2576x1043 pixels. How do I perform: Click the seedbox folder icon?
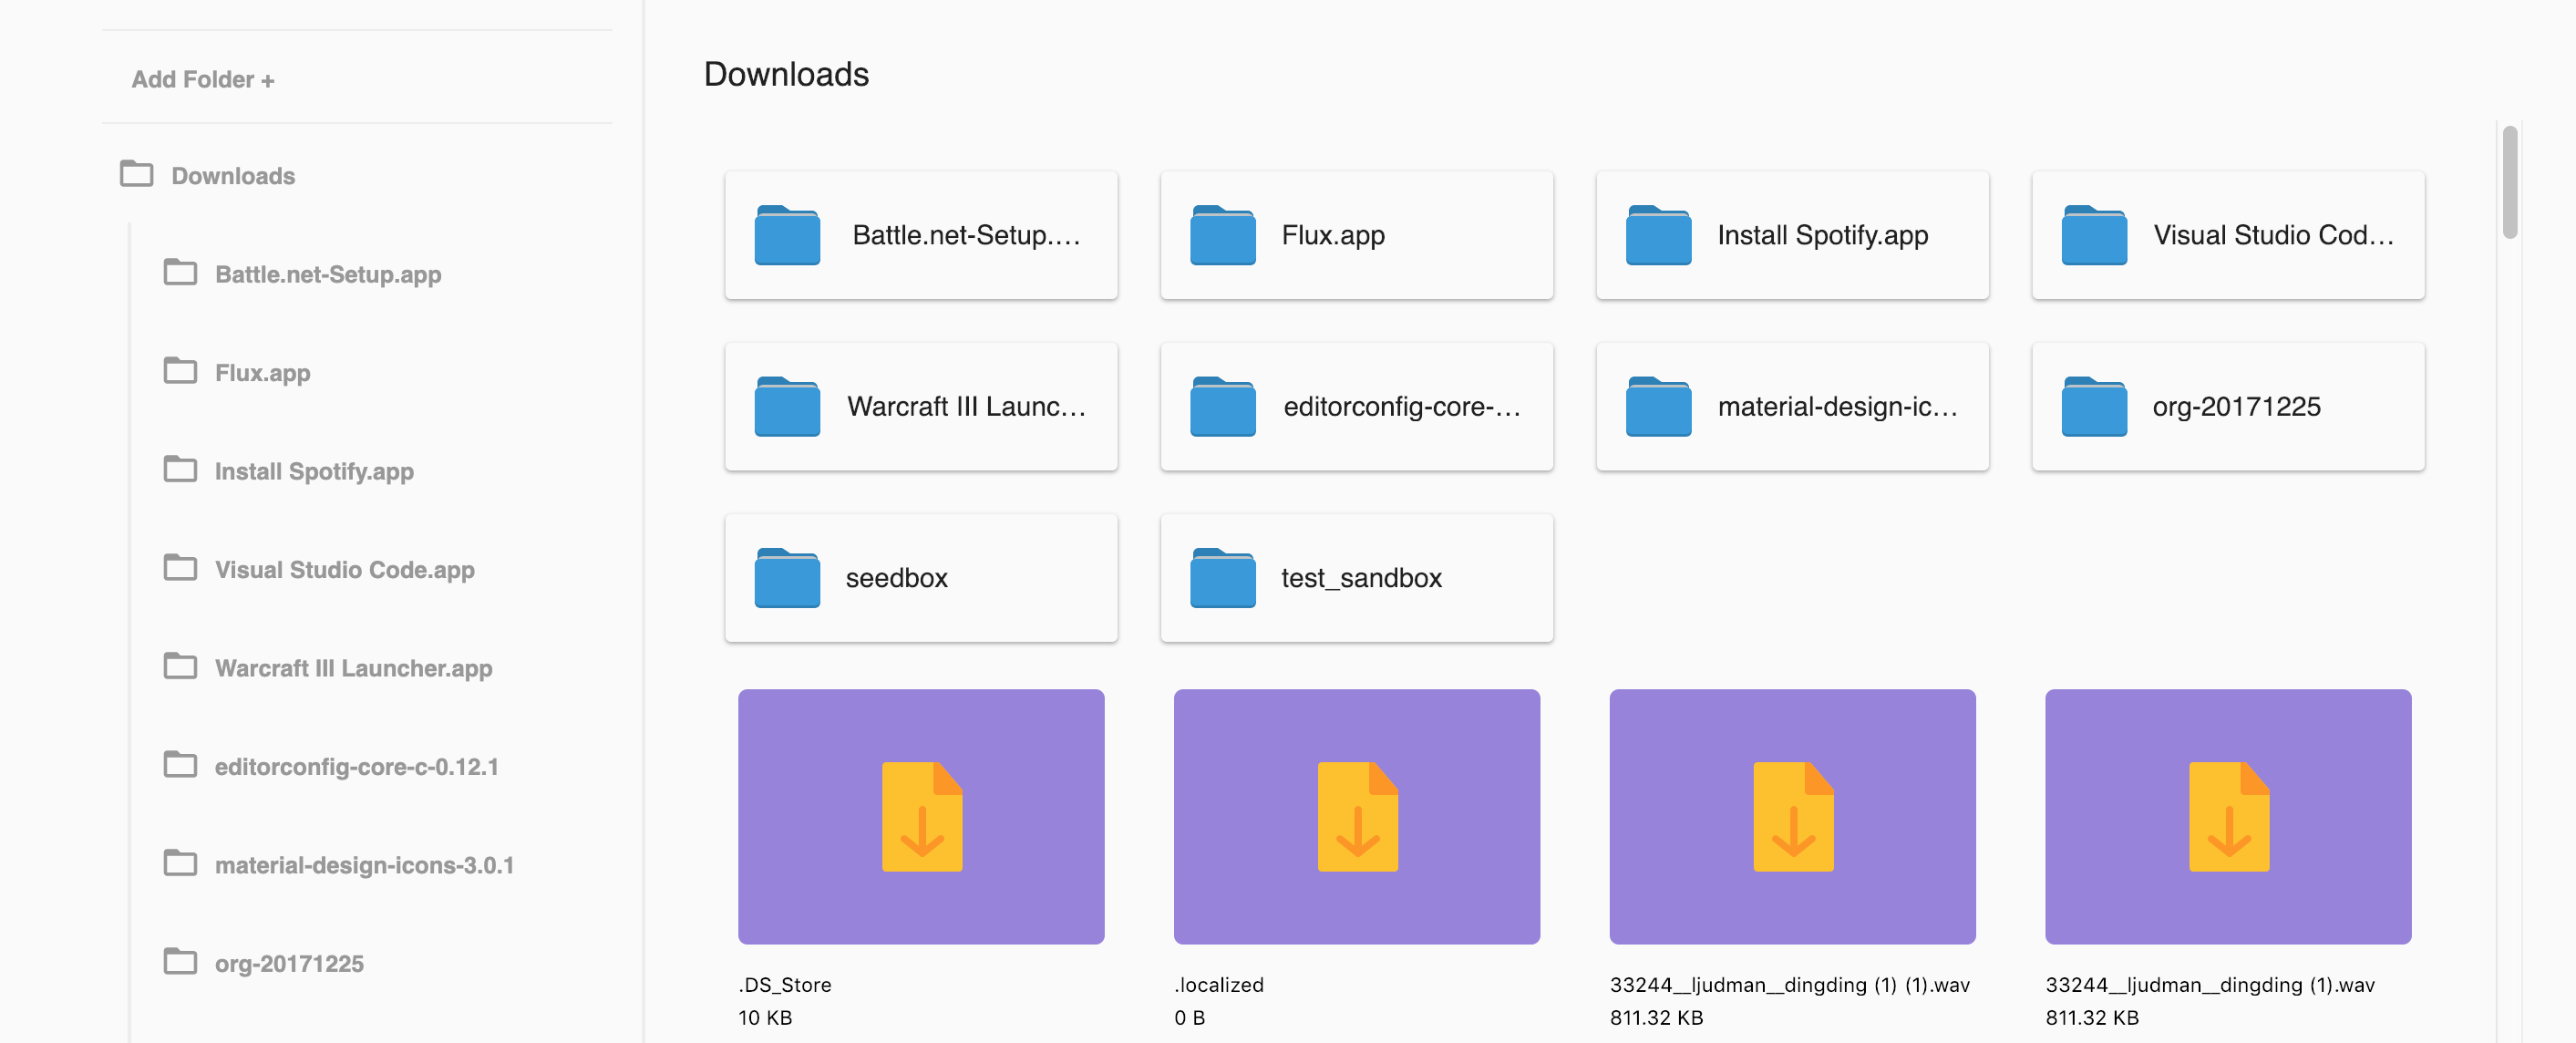pos(787,578)
